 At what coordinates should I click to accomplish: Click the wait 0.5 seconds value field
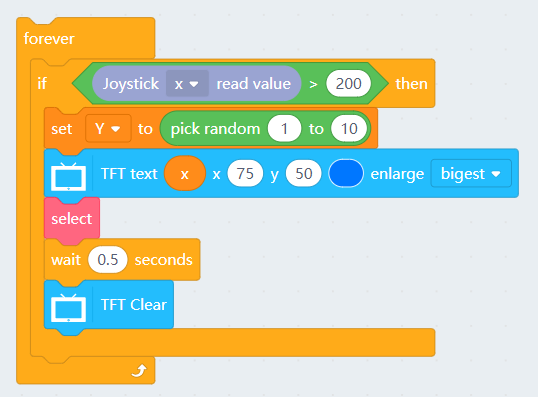pyautogui.click(x=108, y=260)
